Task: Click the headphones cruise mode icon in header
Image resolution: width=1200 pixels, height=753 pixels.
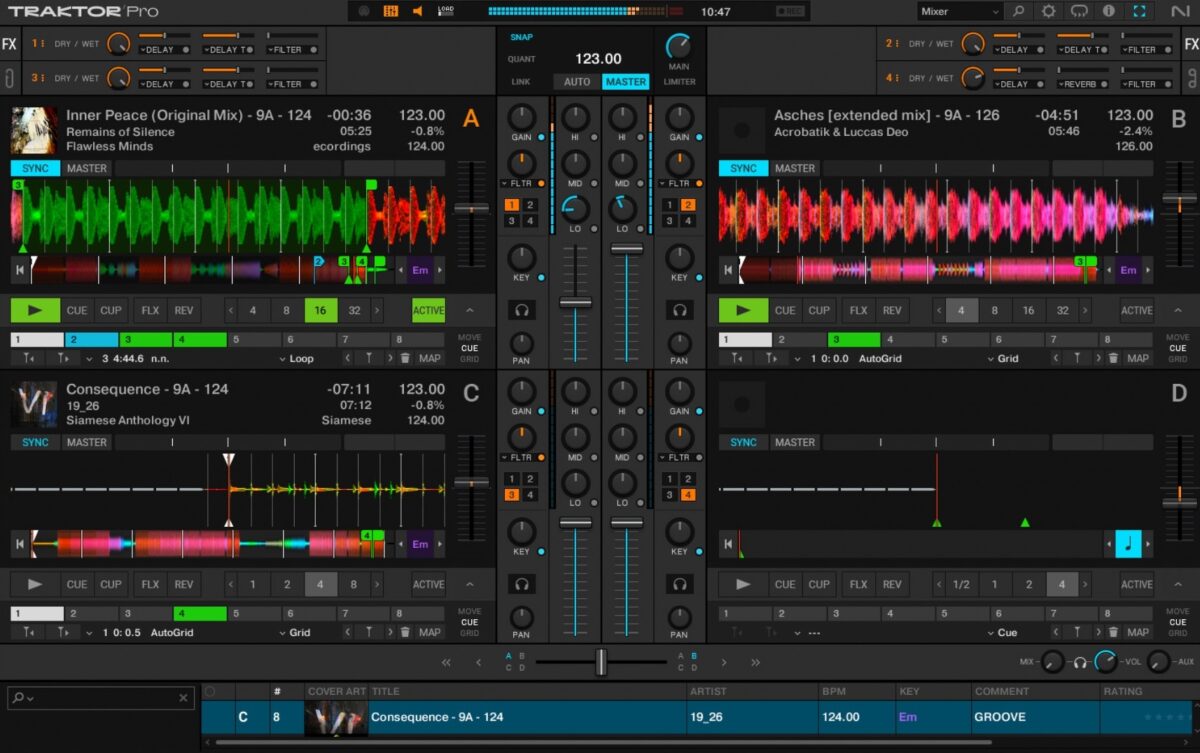Action: tap(1078, 11)
